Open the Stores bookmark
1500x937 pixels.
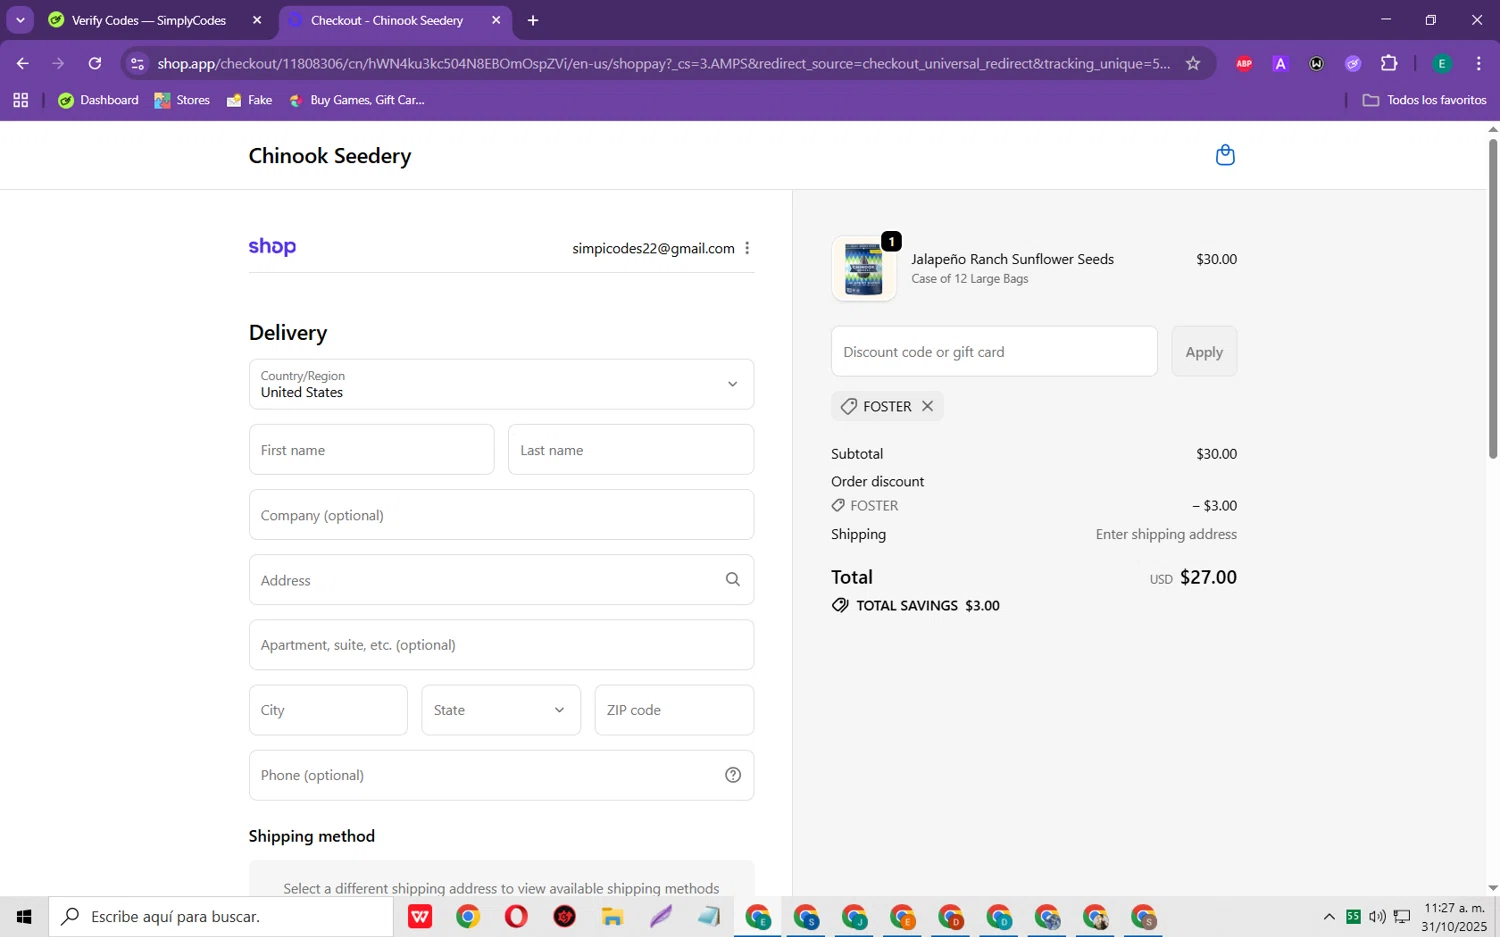pyautogui.click(x=182, y=100)
